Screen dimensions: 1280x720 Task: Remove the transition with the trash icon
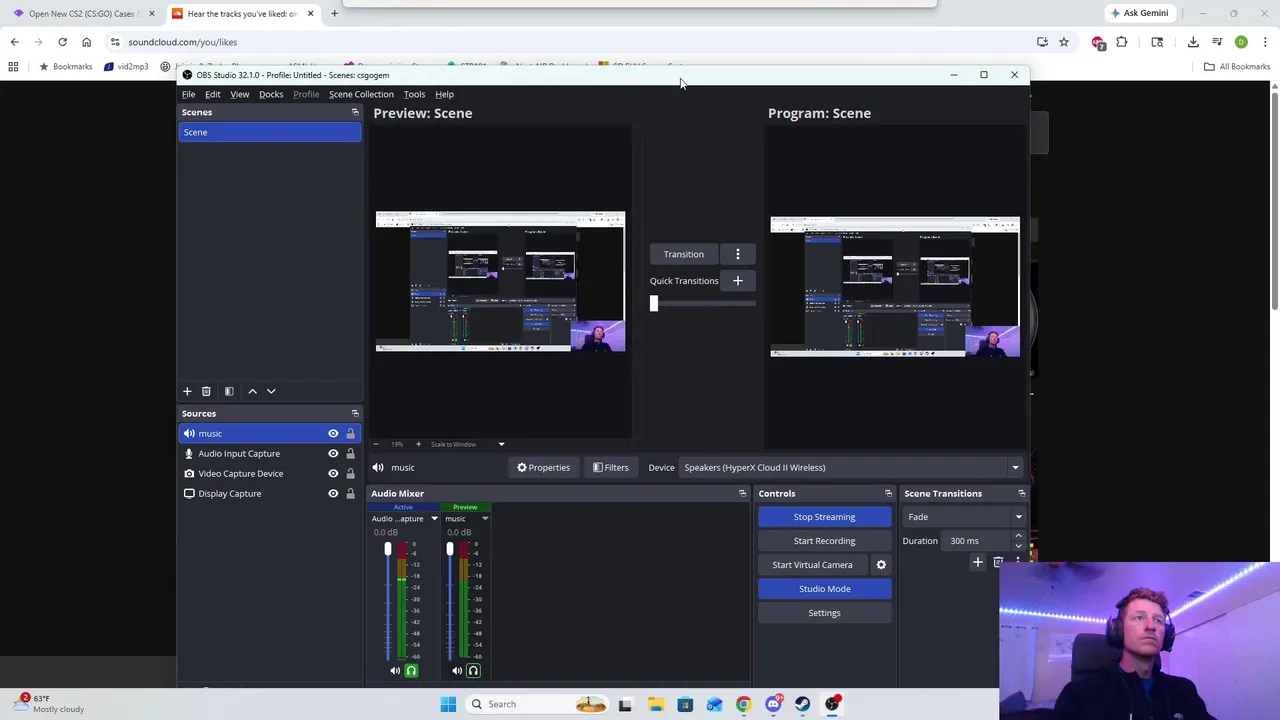[x=997, y=562]
